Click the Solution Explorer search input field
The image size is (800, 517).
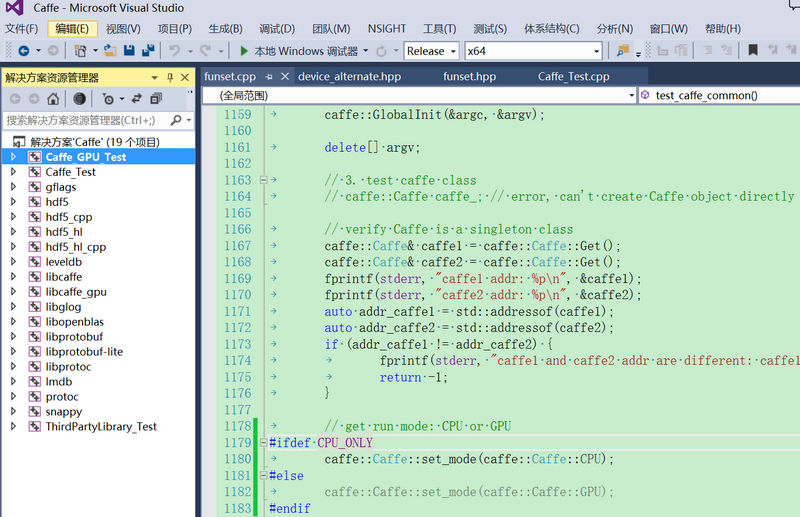[x=87, y=120]
